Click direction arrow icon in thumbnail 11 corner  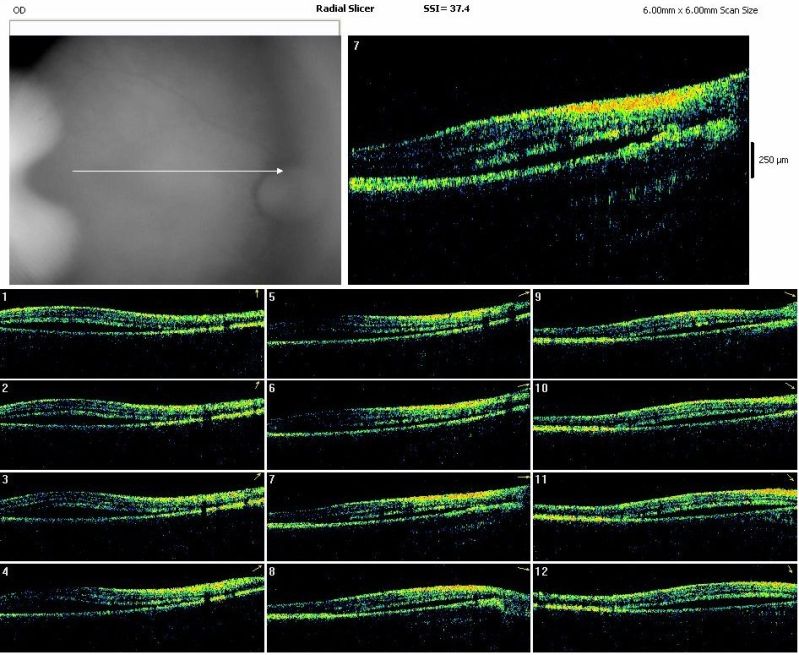tap(790, 479)
